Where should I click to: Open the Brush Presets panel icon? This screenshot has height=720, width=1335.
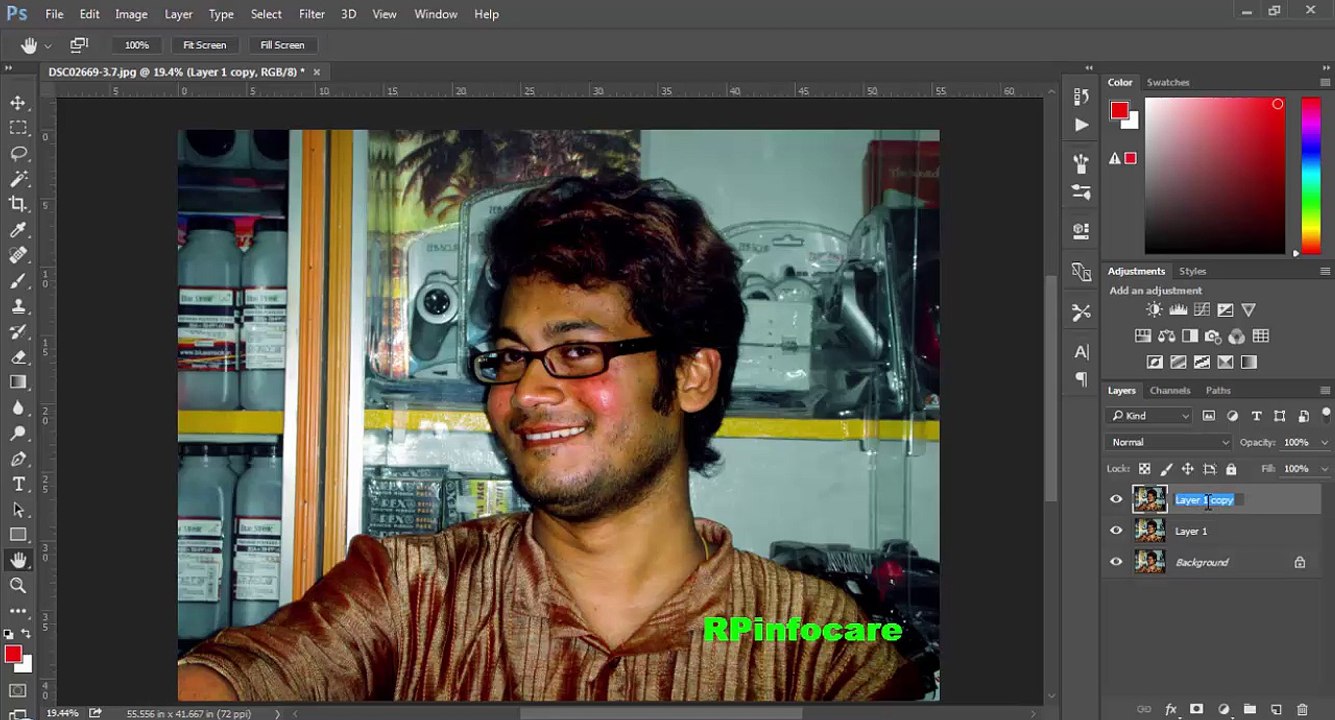coord(1081,192)
